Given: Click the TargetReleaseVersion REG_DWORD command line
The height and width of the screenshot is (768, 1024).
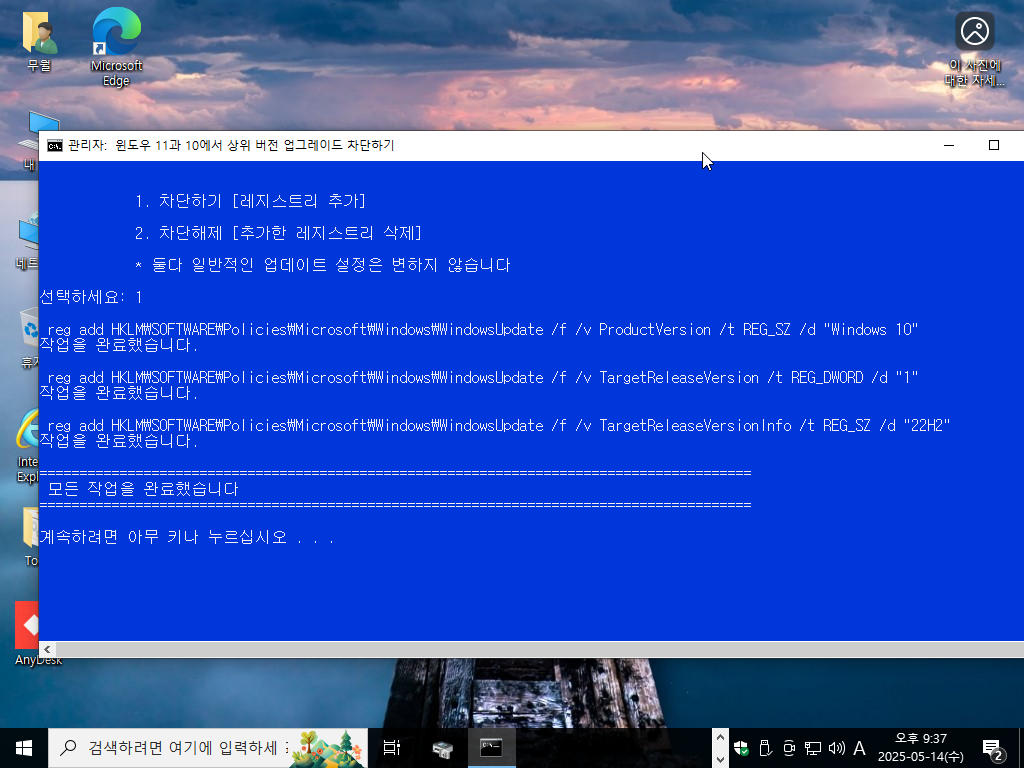Looking at the screenshot, I should pos(483,377).
